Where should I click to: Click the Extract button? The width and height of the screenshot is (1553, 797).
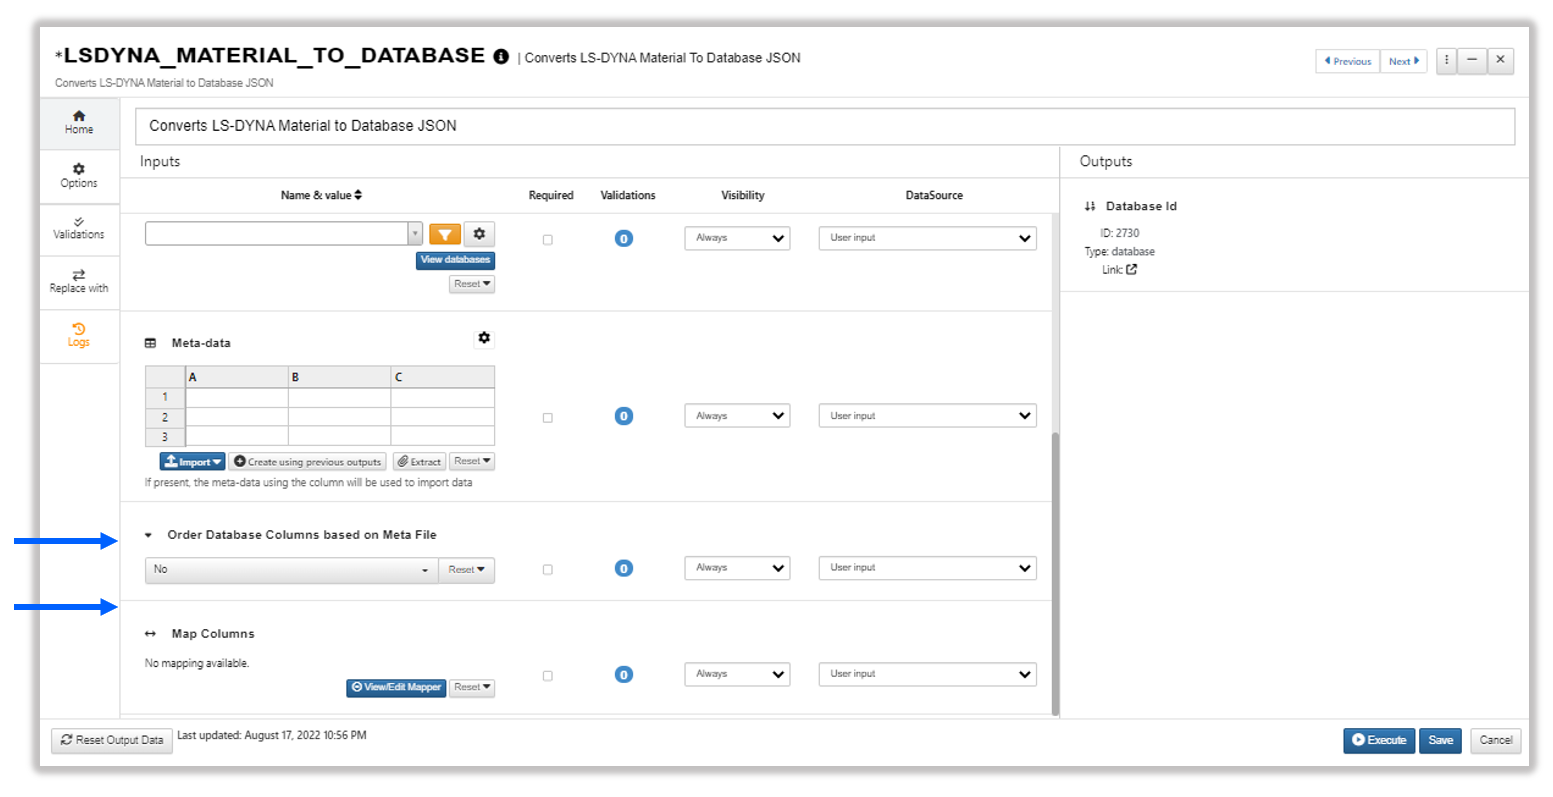(x=419, y=462)
